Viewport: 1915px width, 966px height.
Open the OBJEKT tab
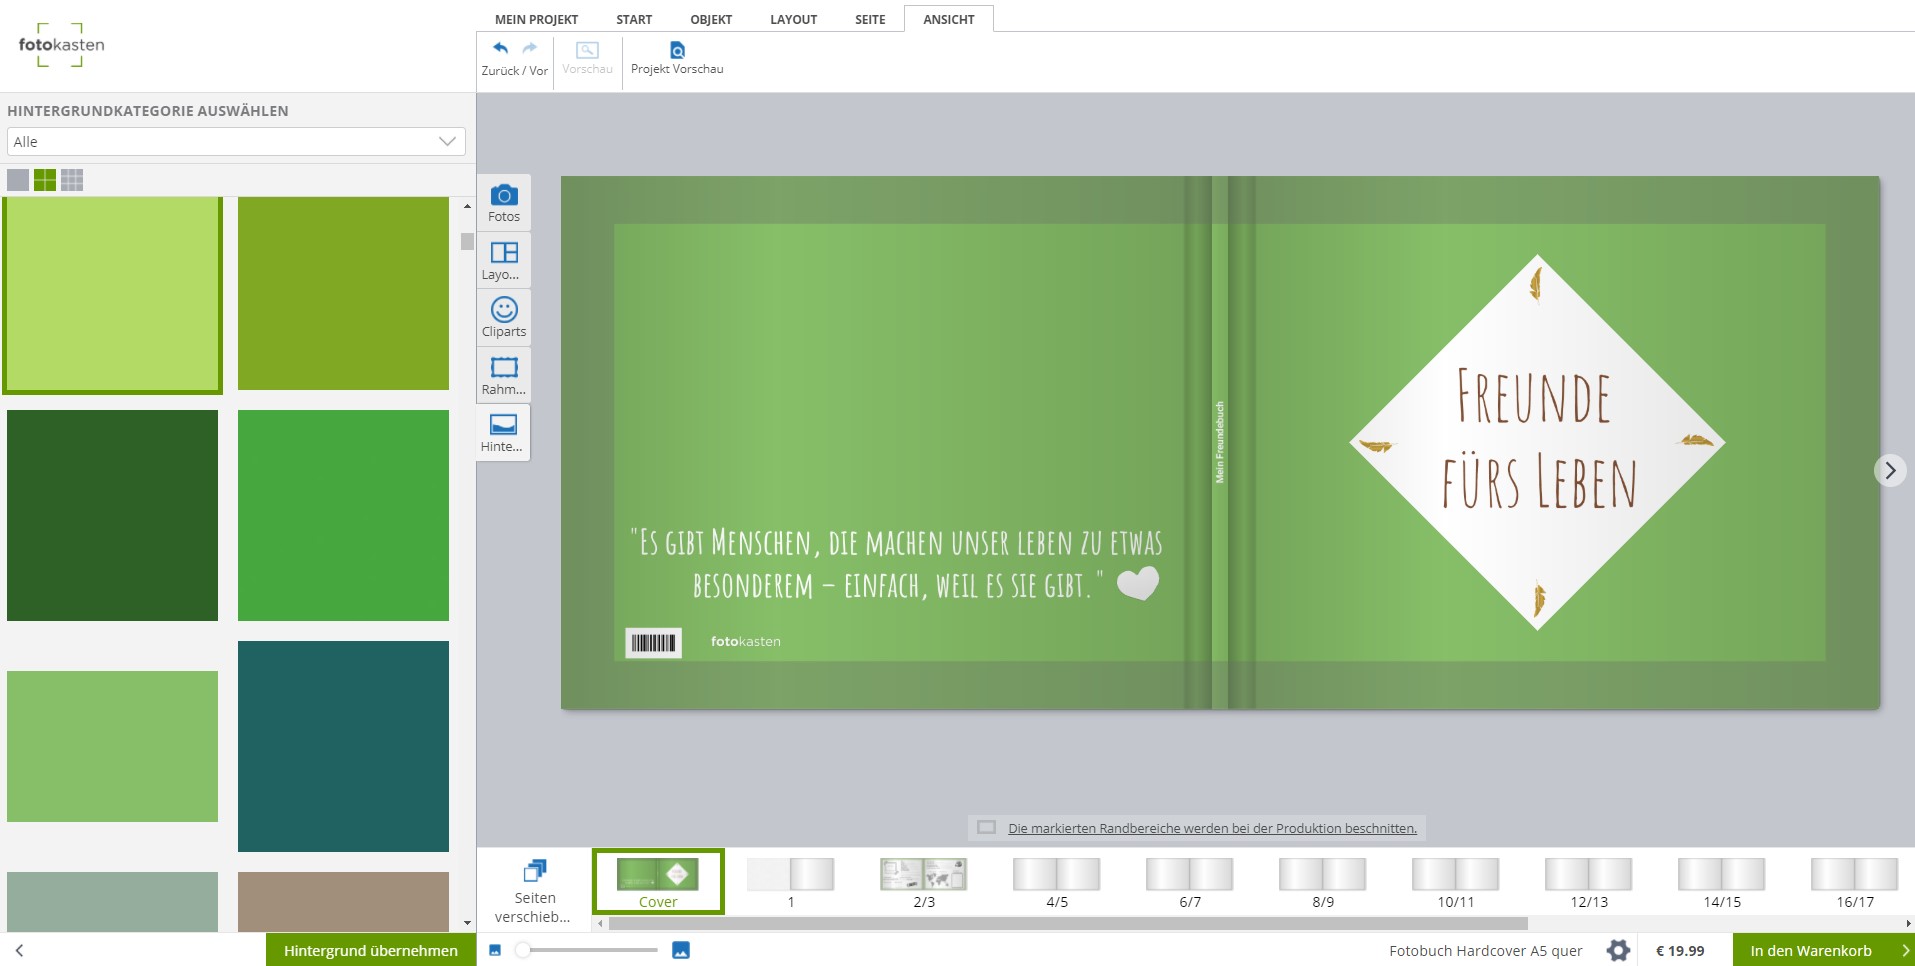[711, 19]
